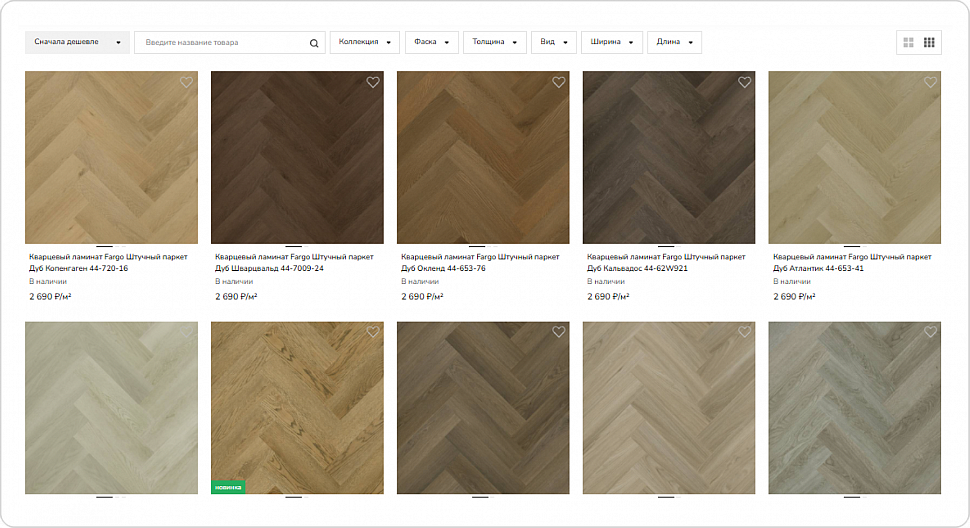Open the Длина filter menu
The image size is (970, 528).
[x=674, y=42]
